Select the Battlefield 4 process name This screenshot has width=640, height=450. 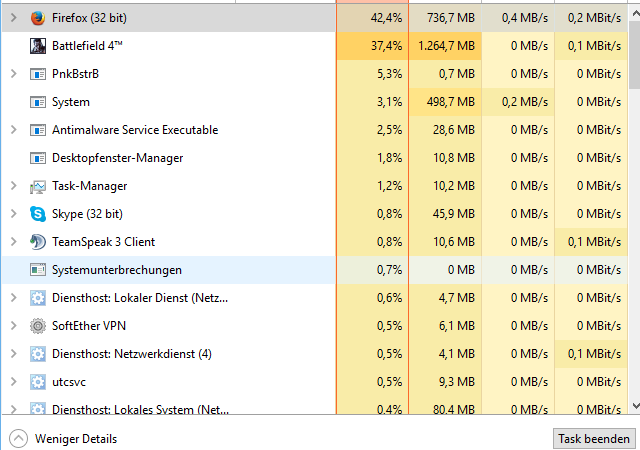click(87, 46)
